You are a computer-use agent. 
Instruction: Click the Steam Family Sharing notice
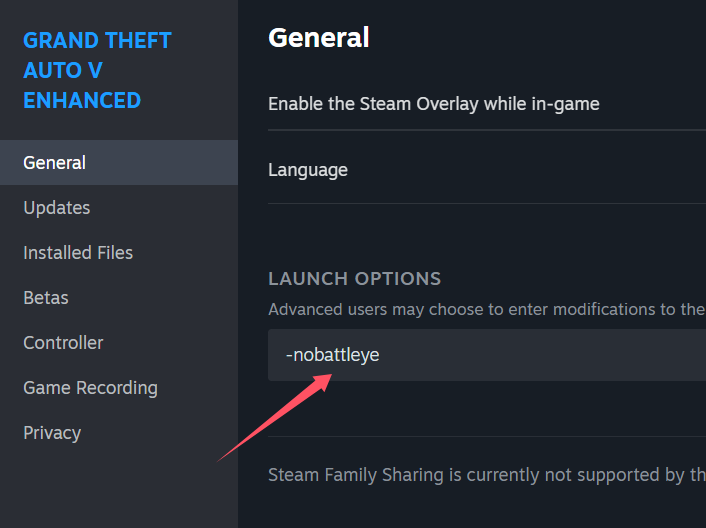pos(487,475)
